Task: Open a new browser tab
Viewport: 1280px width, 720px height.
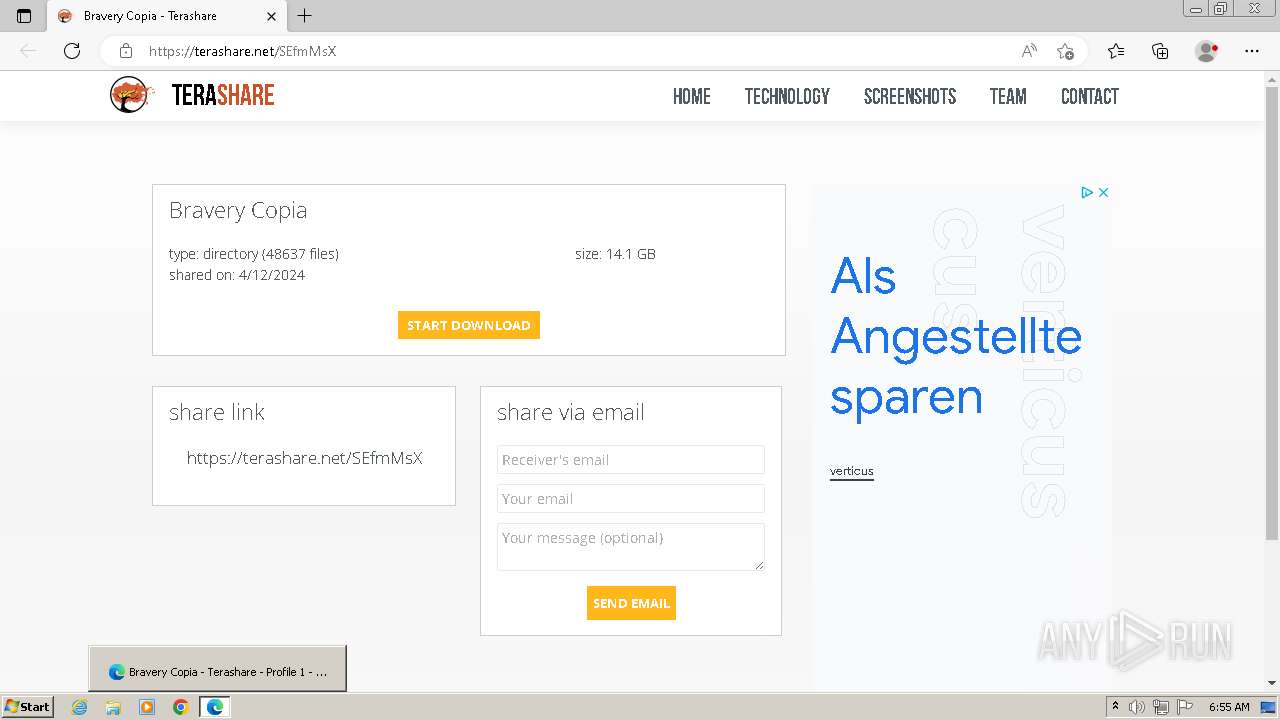Action: point(305,16)
